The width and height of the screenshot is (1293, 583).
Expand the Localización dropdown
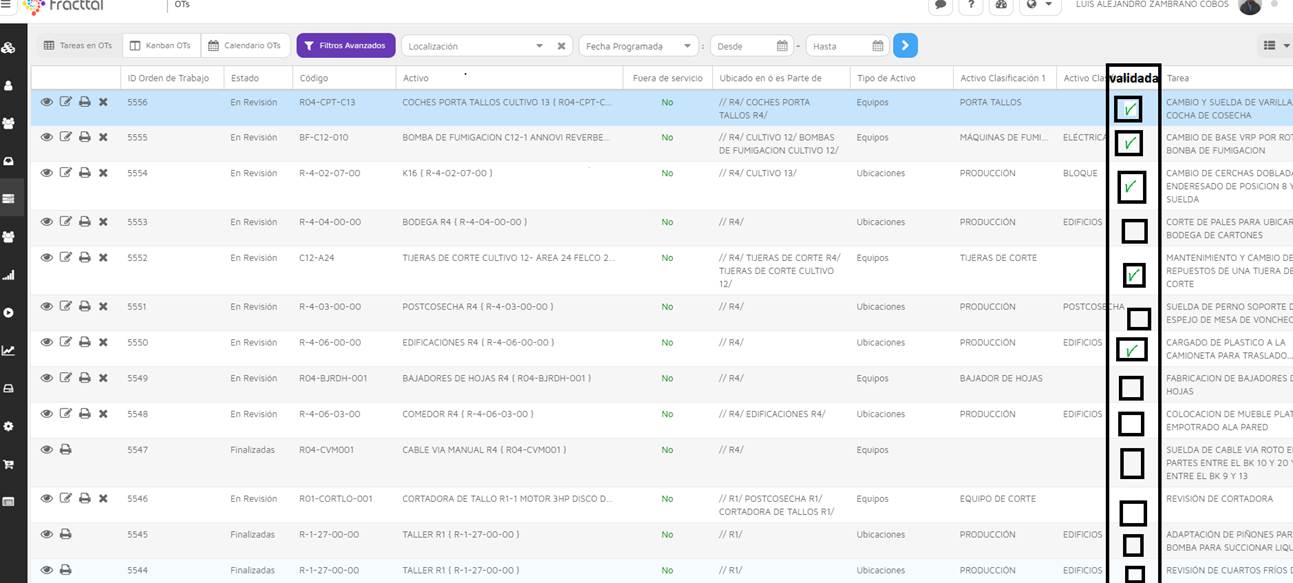pos(540,46)
